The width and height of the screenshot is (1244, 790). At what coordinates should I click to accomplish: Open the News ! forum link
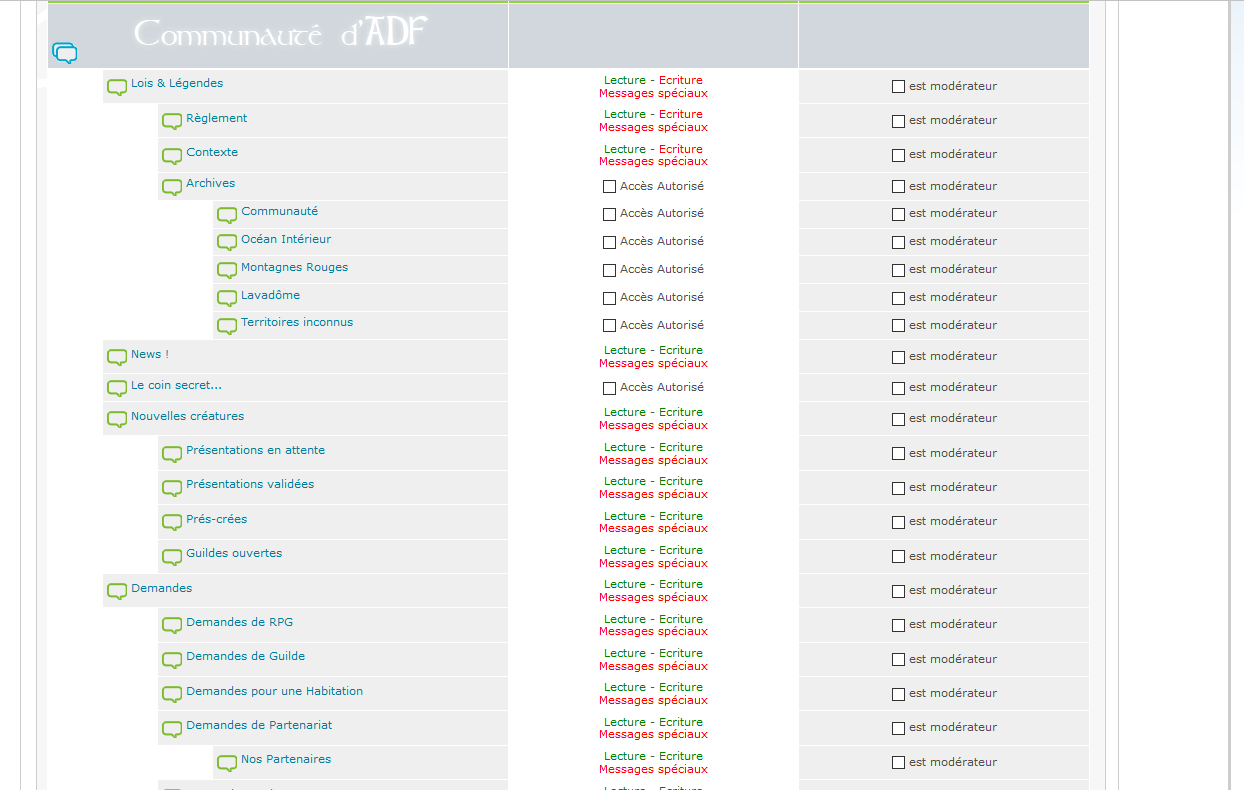[150, 354]
